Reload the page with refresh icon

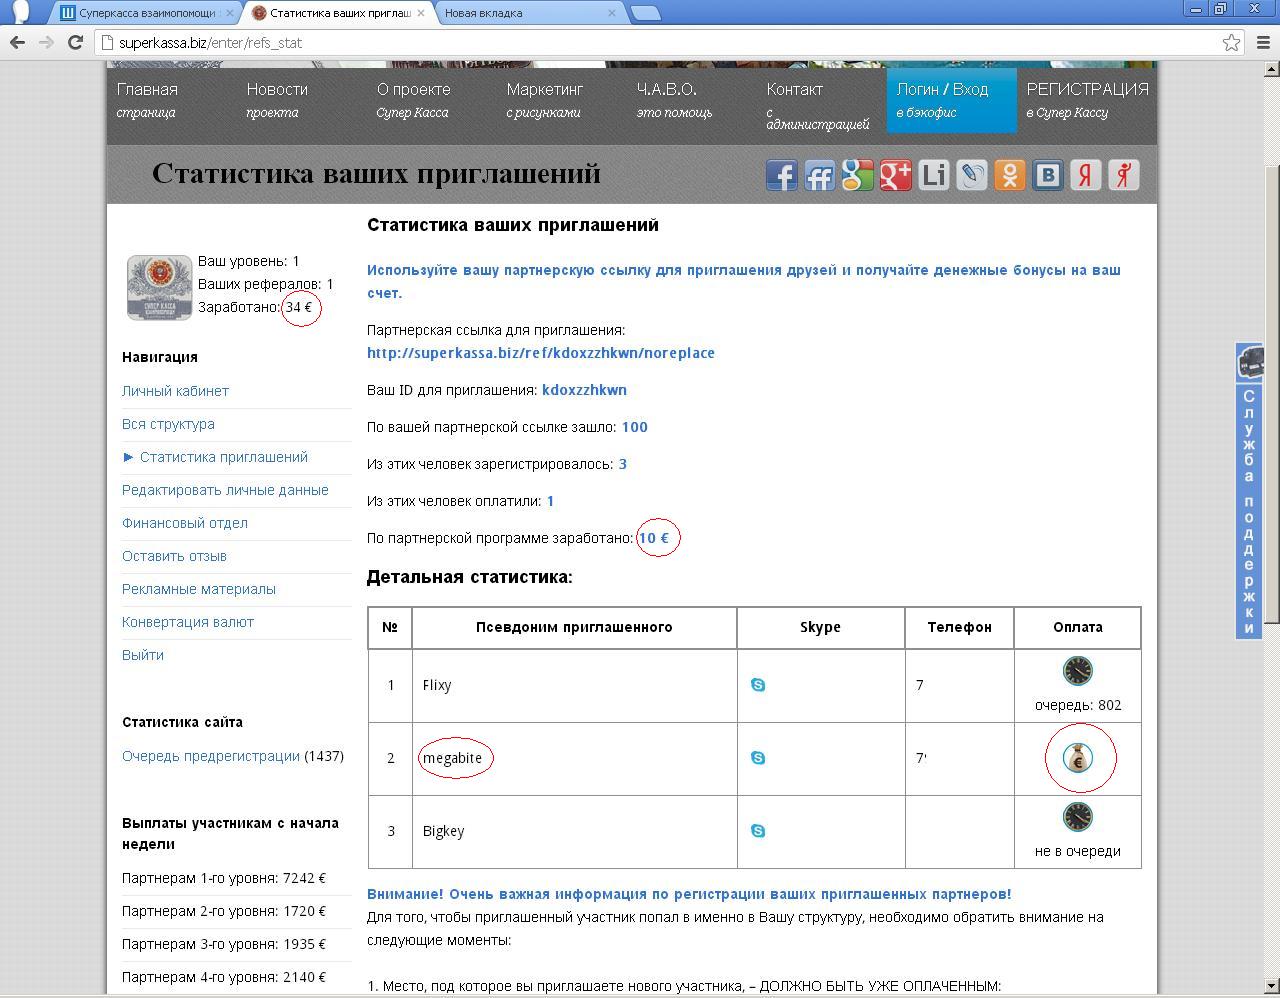tap(75, 42)
